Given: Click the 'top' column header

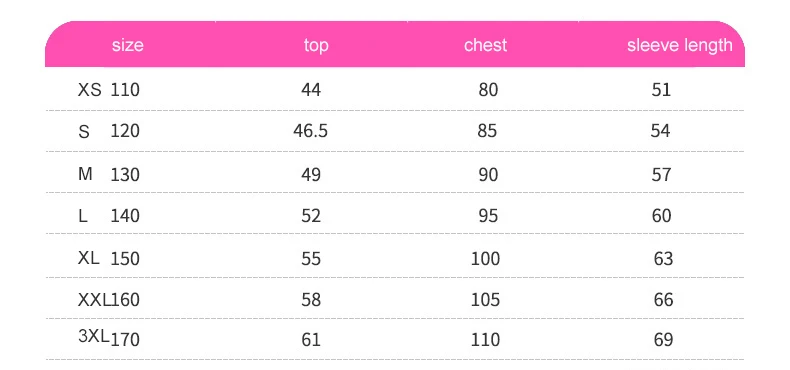Looking at the screenshot, I should tap(316, 46).
